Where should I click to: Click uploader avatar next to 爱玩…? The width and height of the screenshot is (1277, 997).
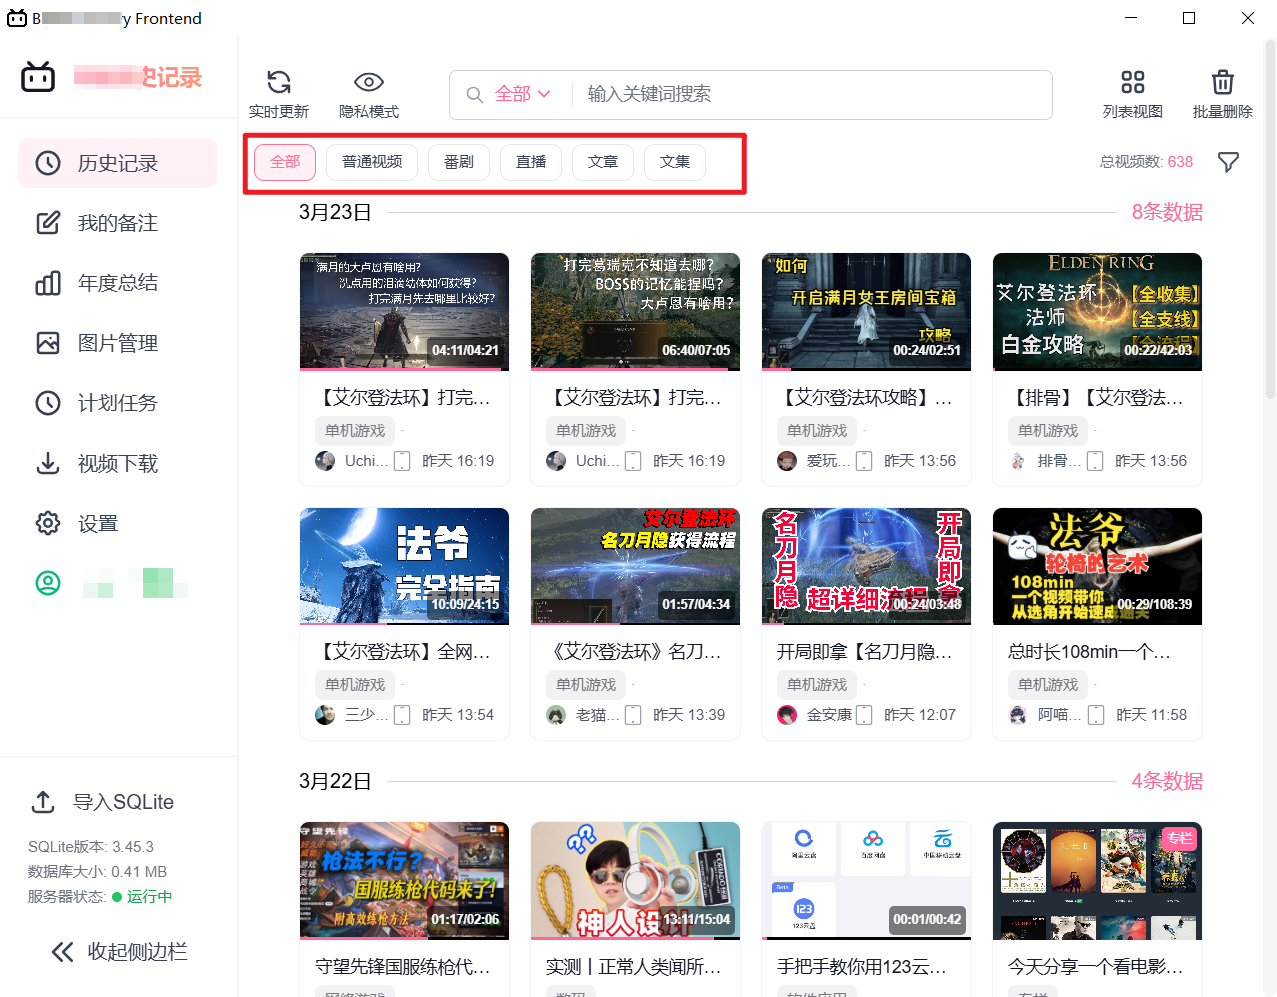point(787,461)
